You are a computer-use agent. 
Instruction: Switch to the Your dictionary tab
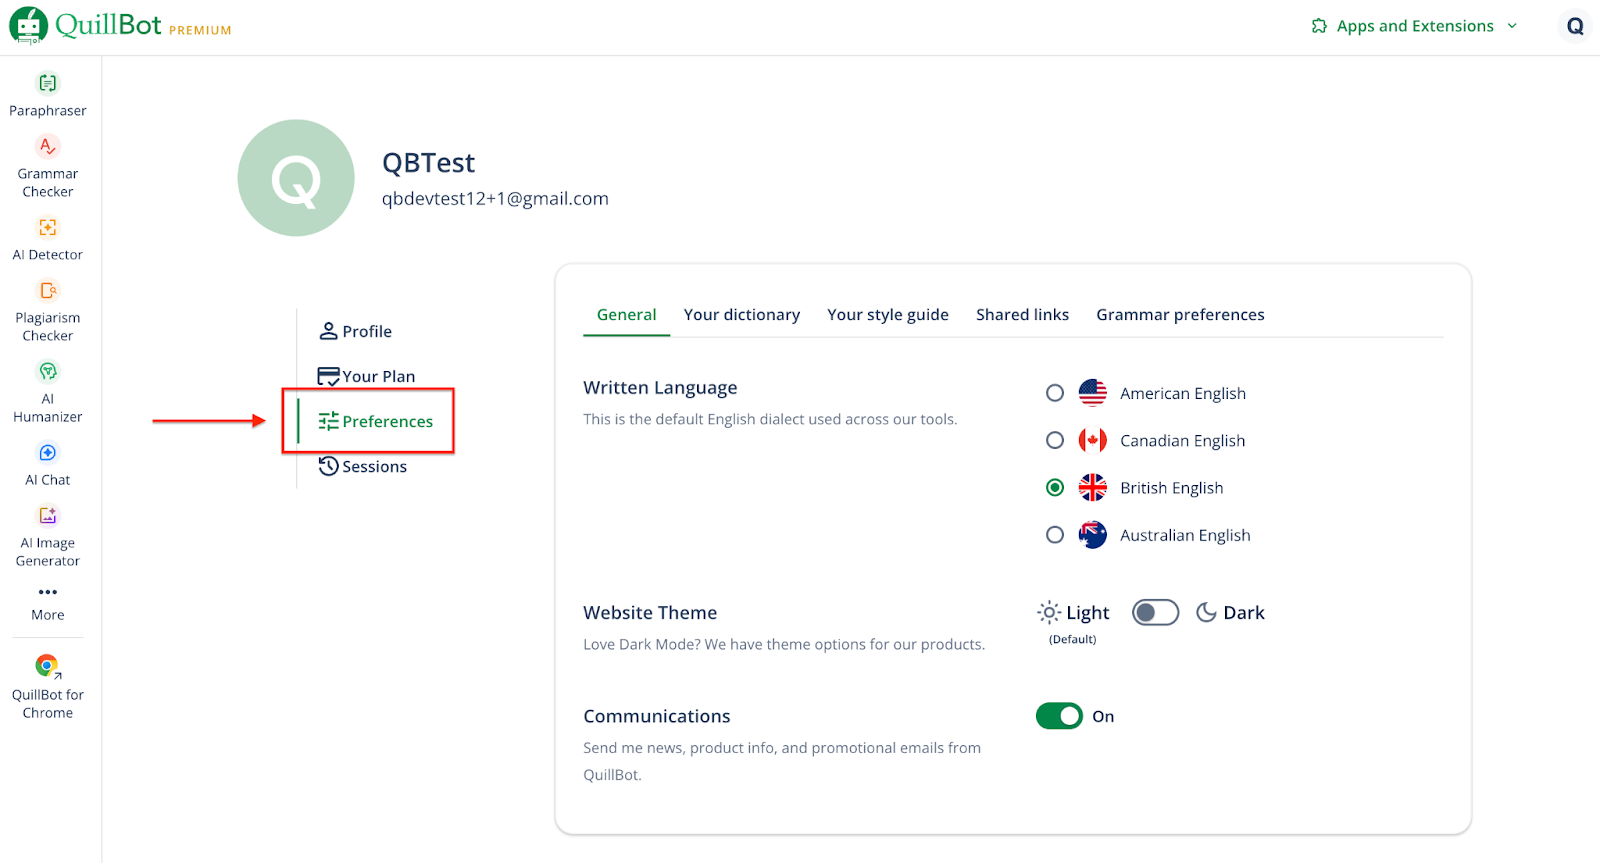pyautogui.click(x=741, y=315)
